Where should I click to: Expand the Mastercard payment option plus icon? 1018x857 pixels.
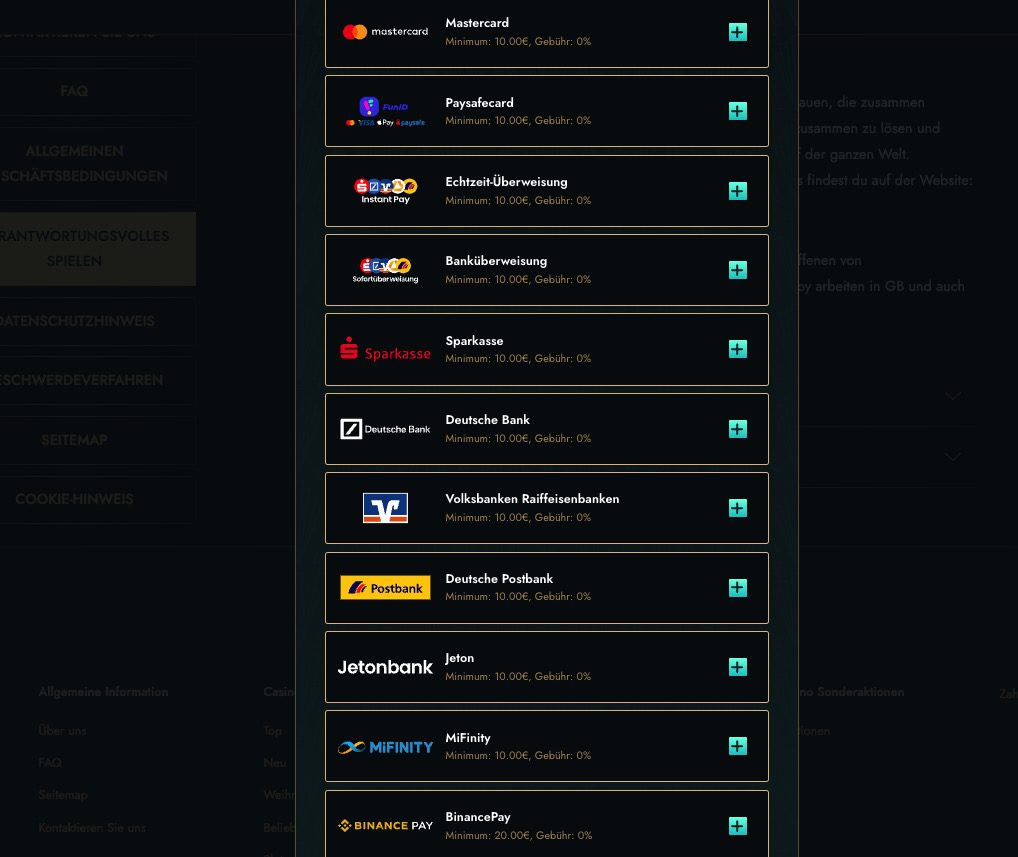point(738,32)
